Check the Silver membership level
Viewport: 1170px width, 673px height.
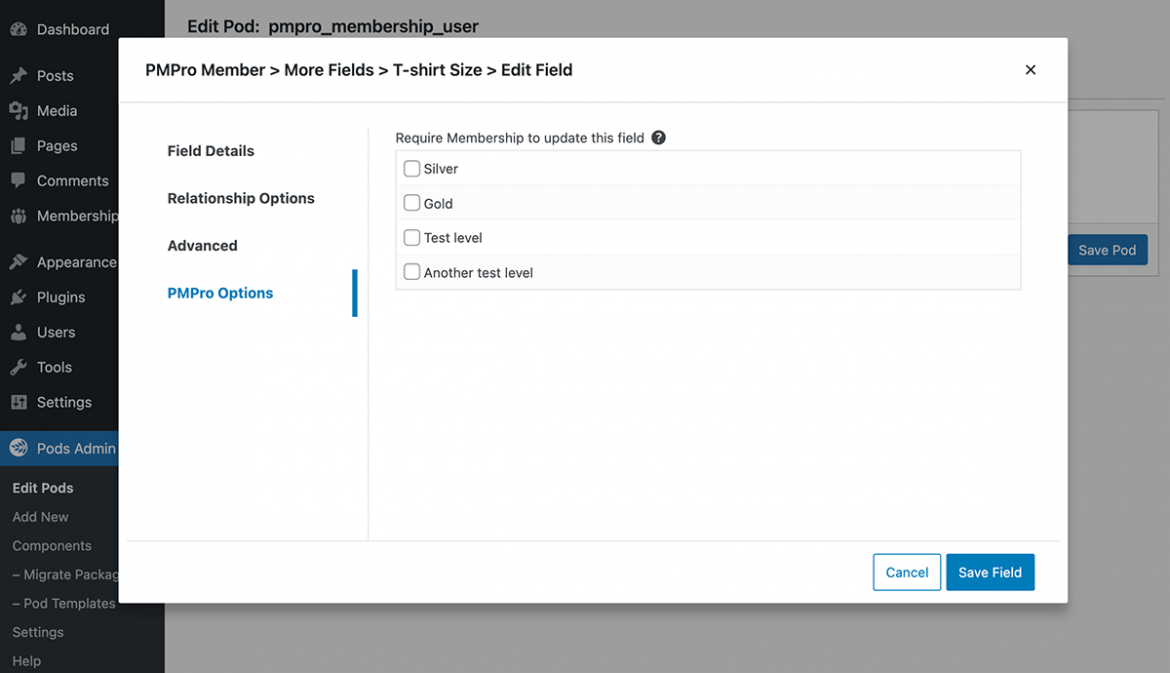click(x=411, y=168)
